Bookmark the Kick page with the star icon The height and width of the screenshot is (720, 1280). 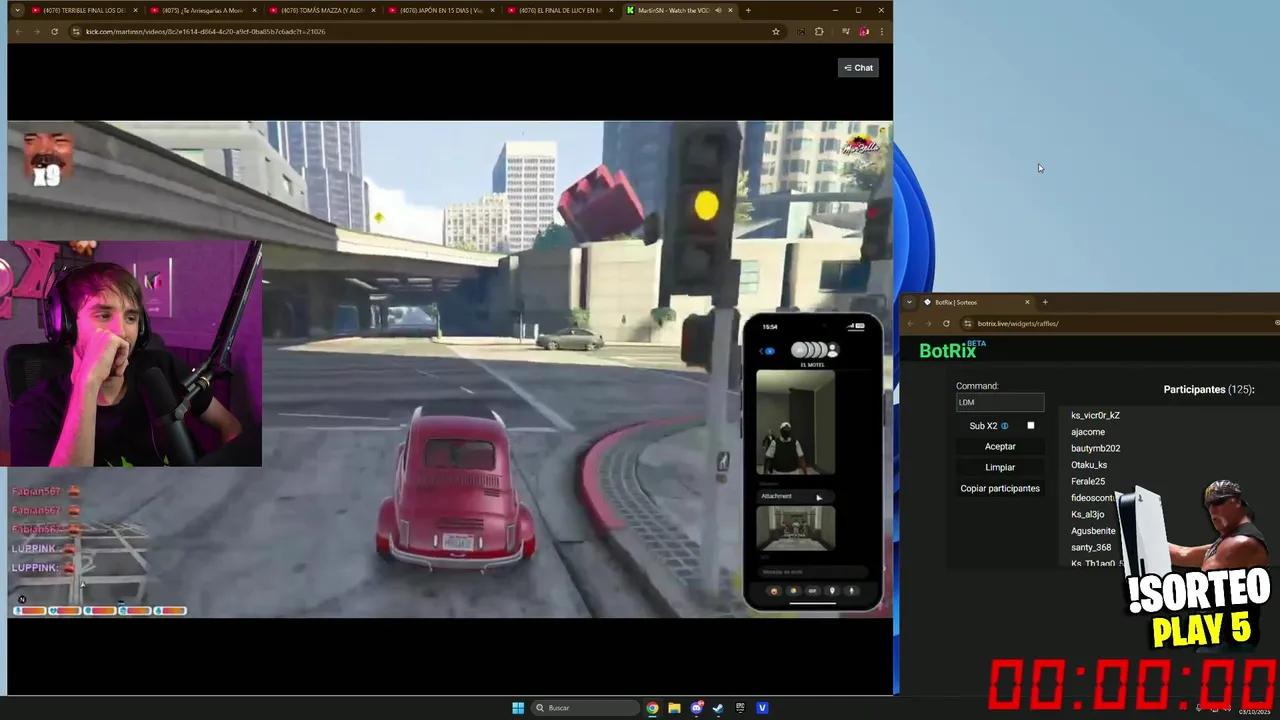click(x=775, y=31)
